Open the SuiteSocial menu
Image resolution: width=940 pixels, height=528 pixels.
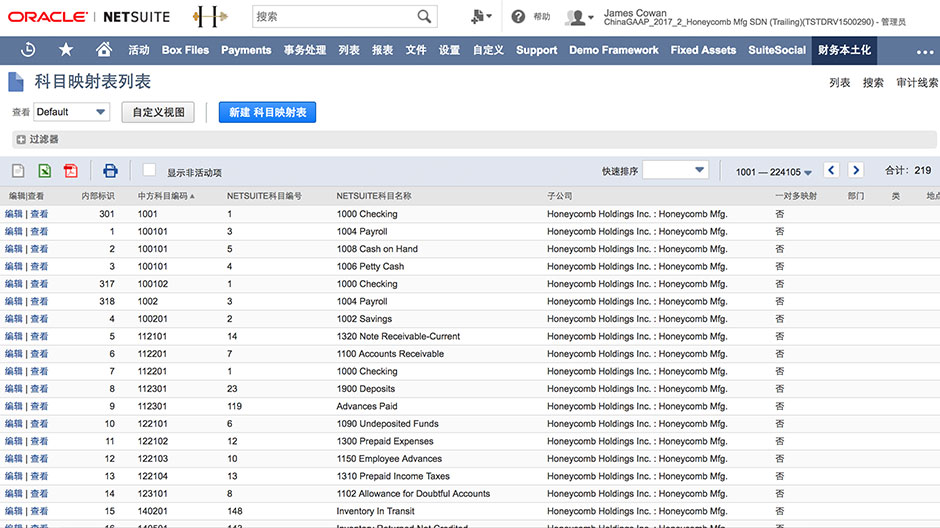777,50
